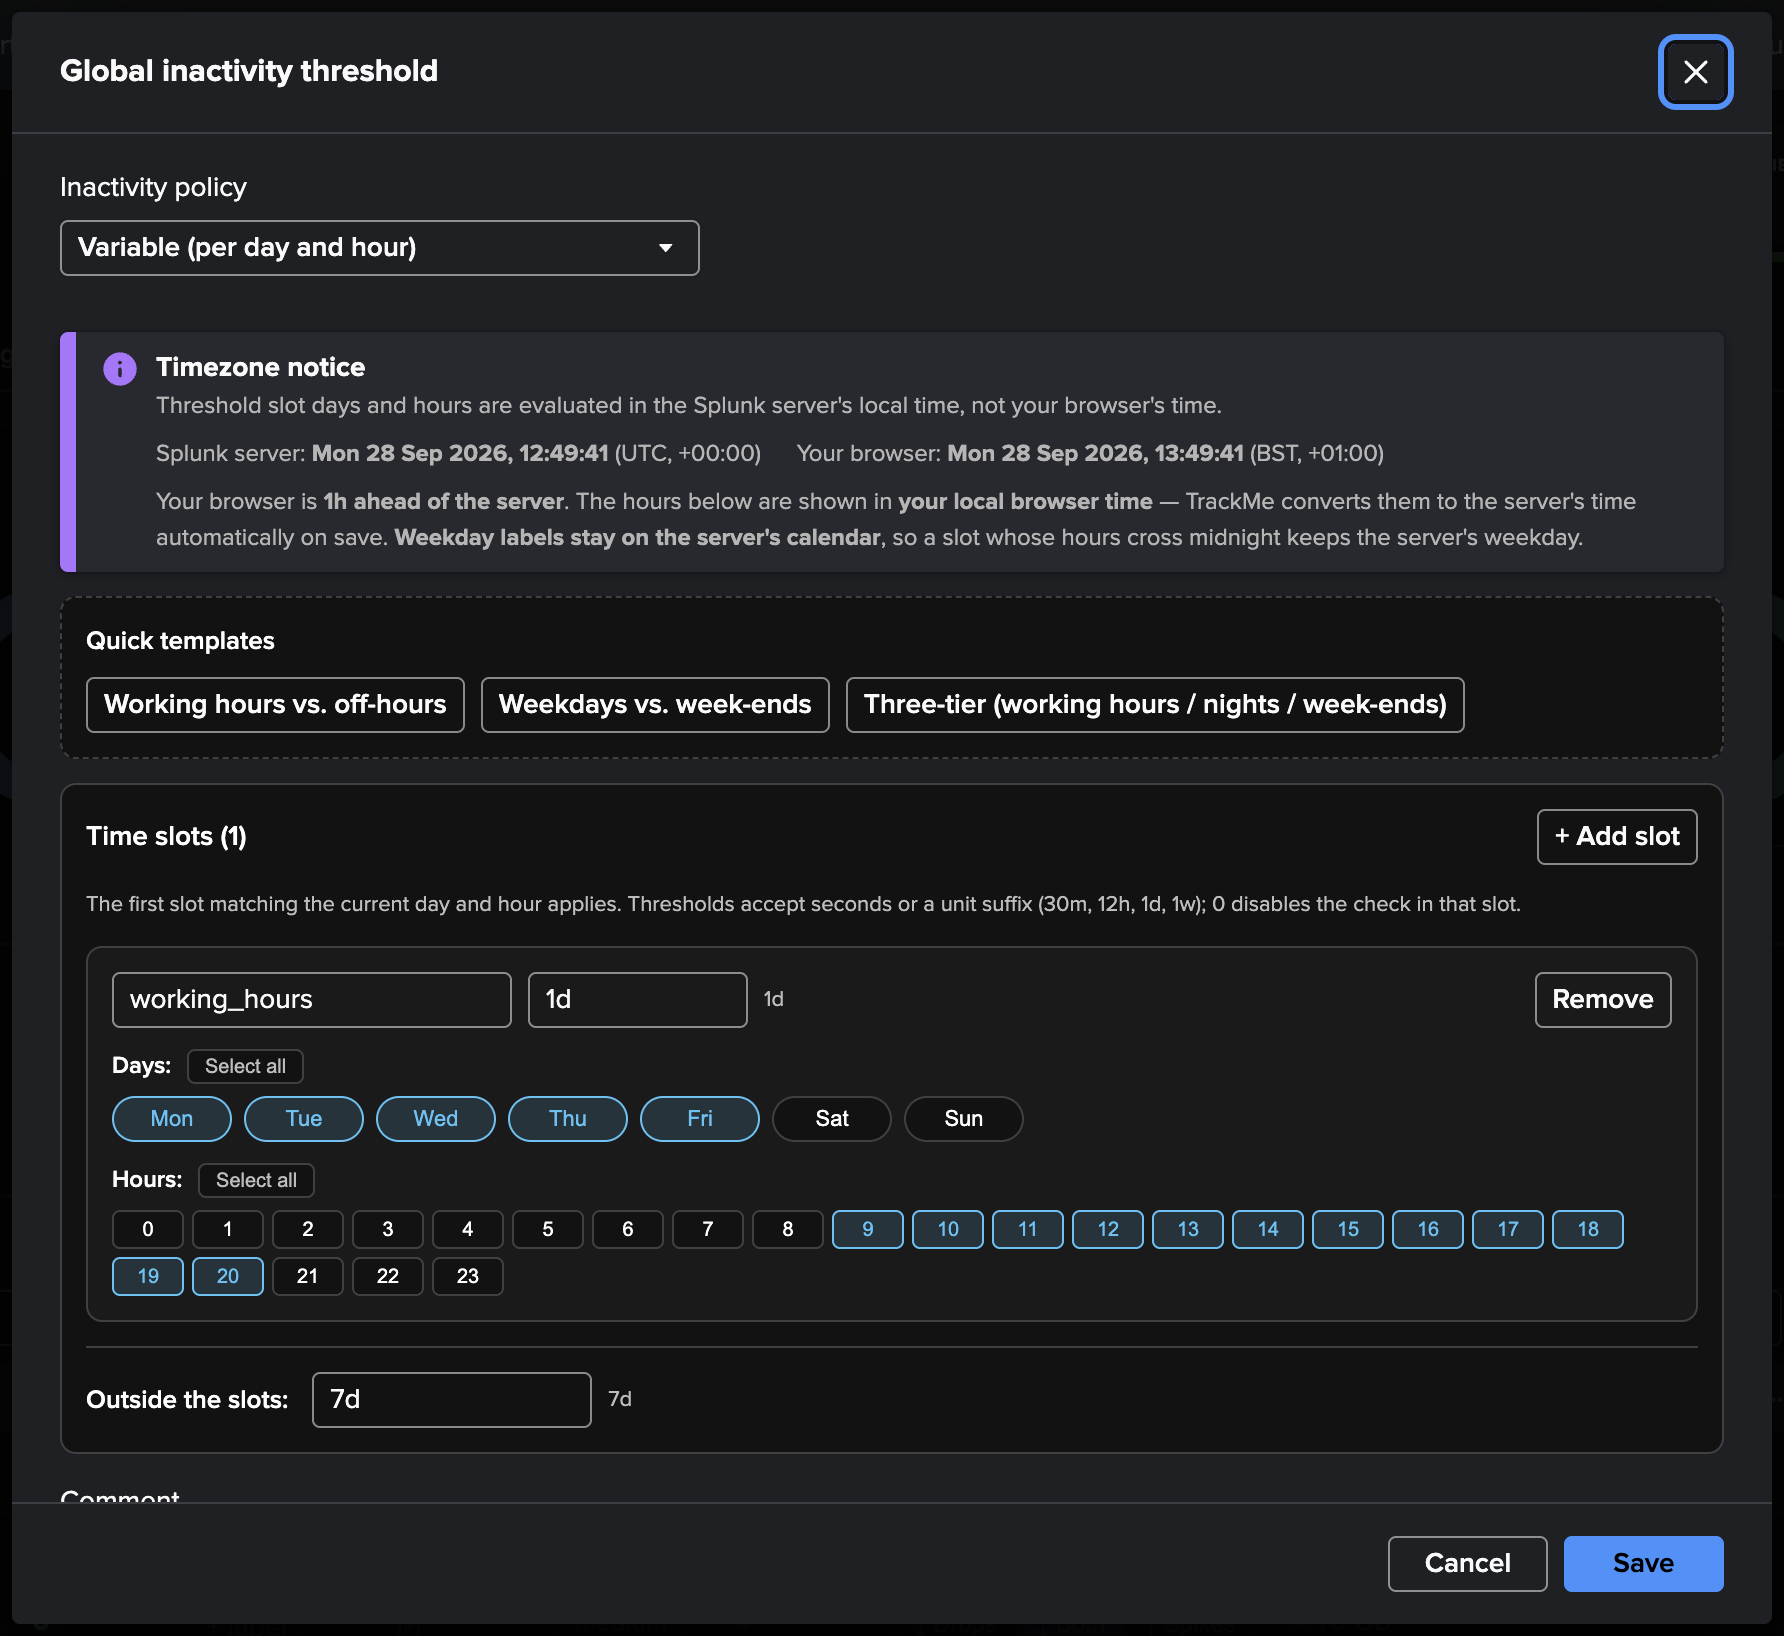Toggle Fri day chip

pyautogui.click(x=700, y=1119)
